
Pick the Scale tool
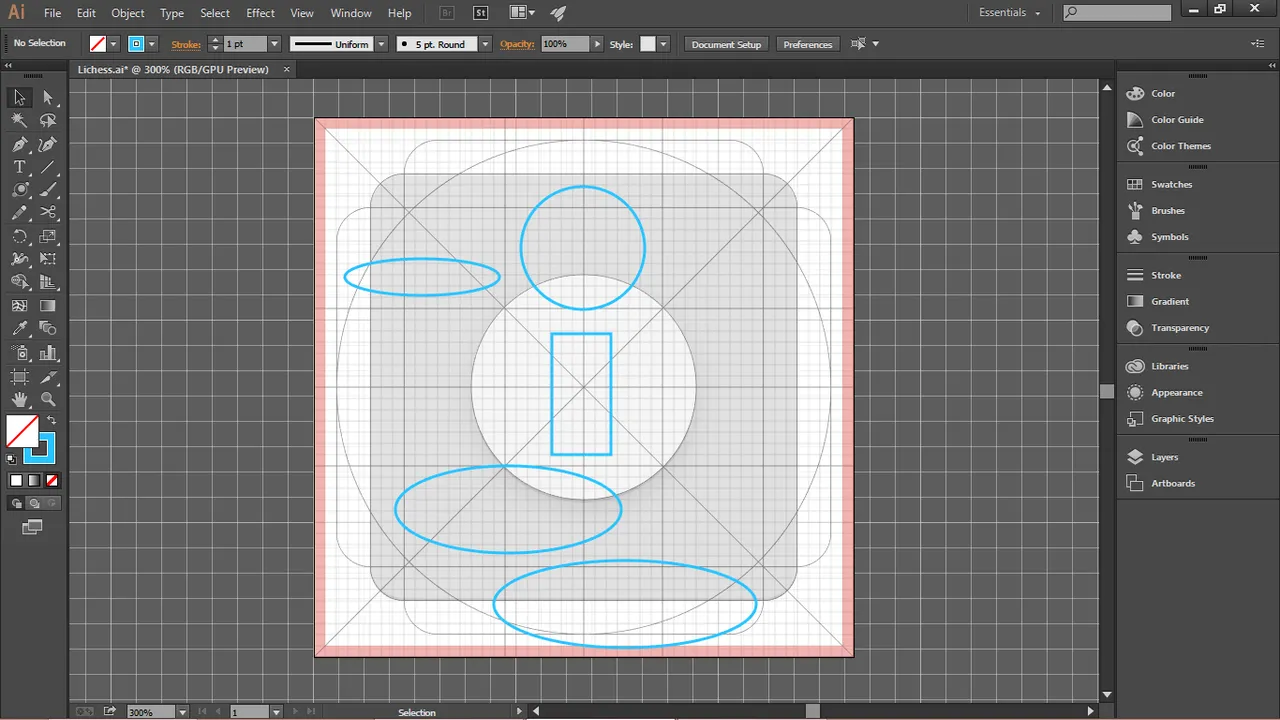[48, 237]
